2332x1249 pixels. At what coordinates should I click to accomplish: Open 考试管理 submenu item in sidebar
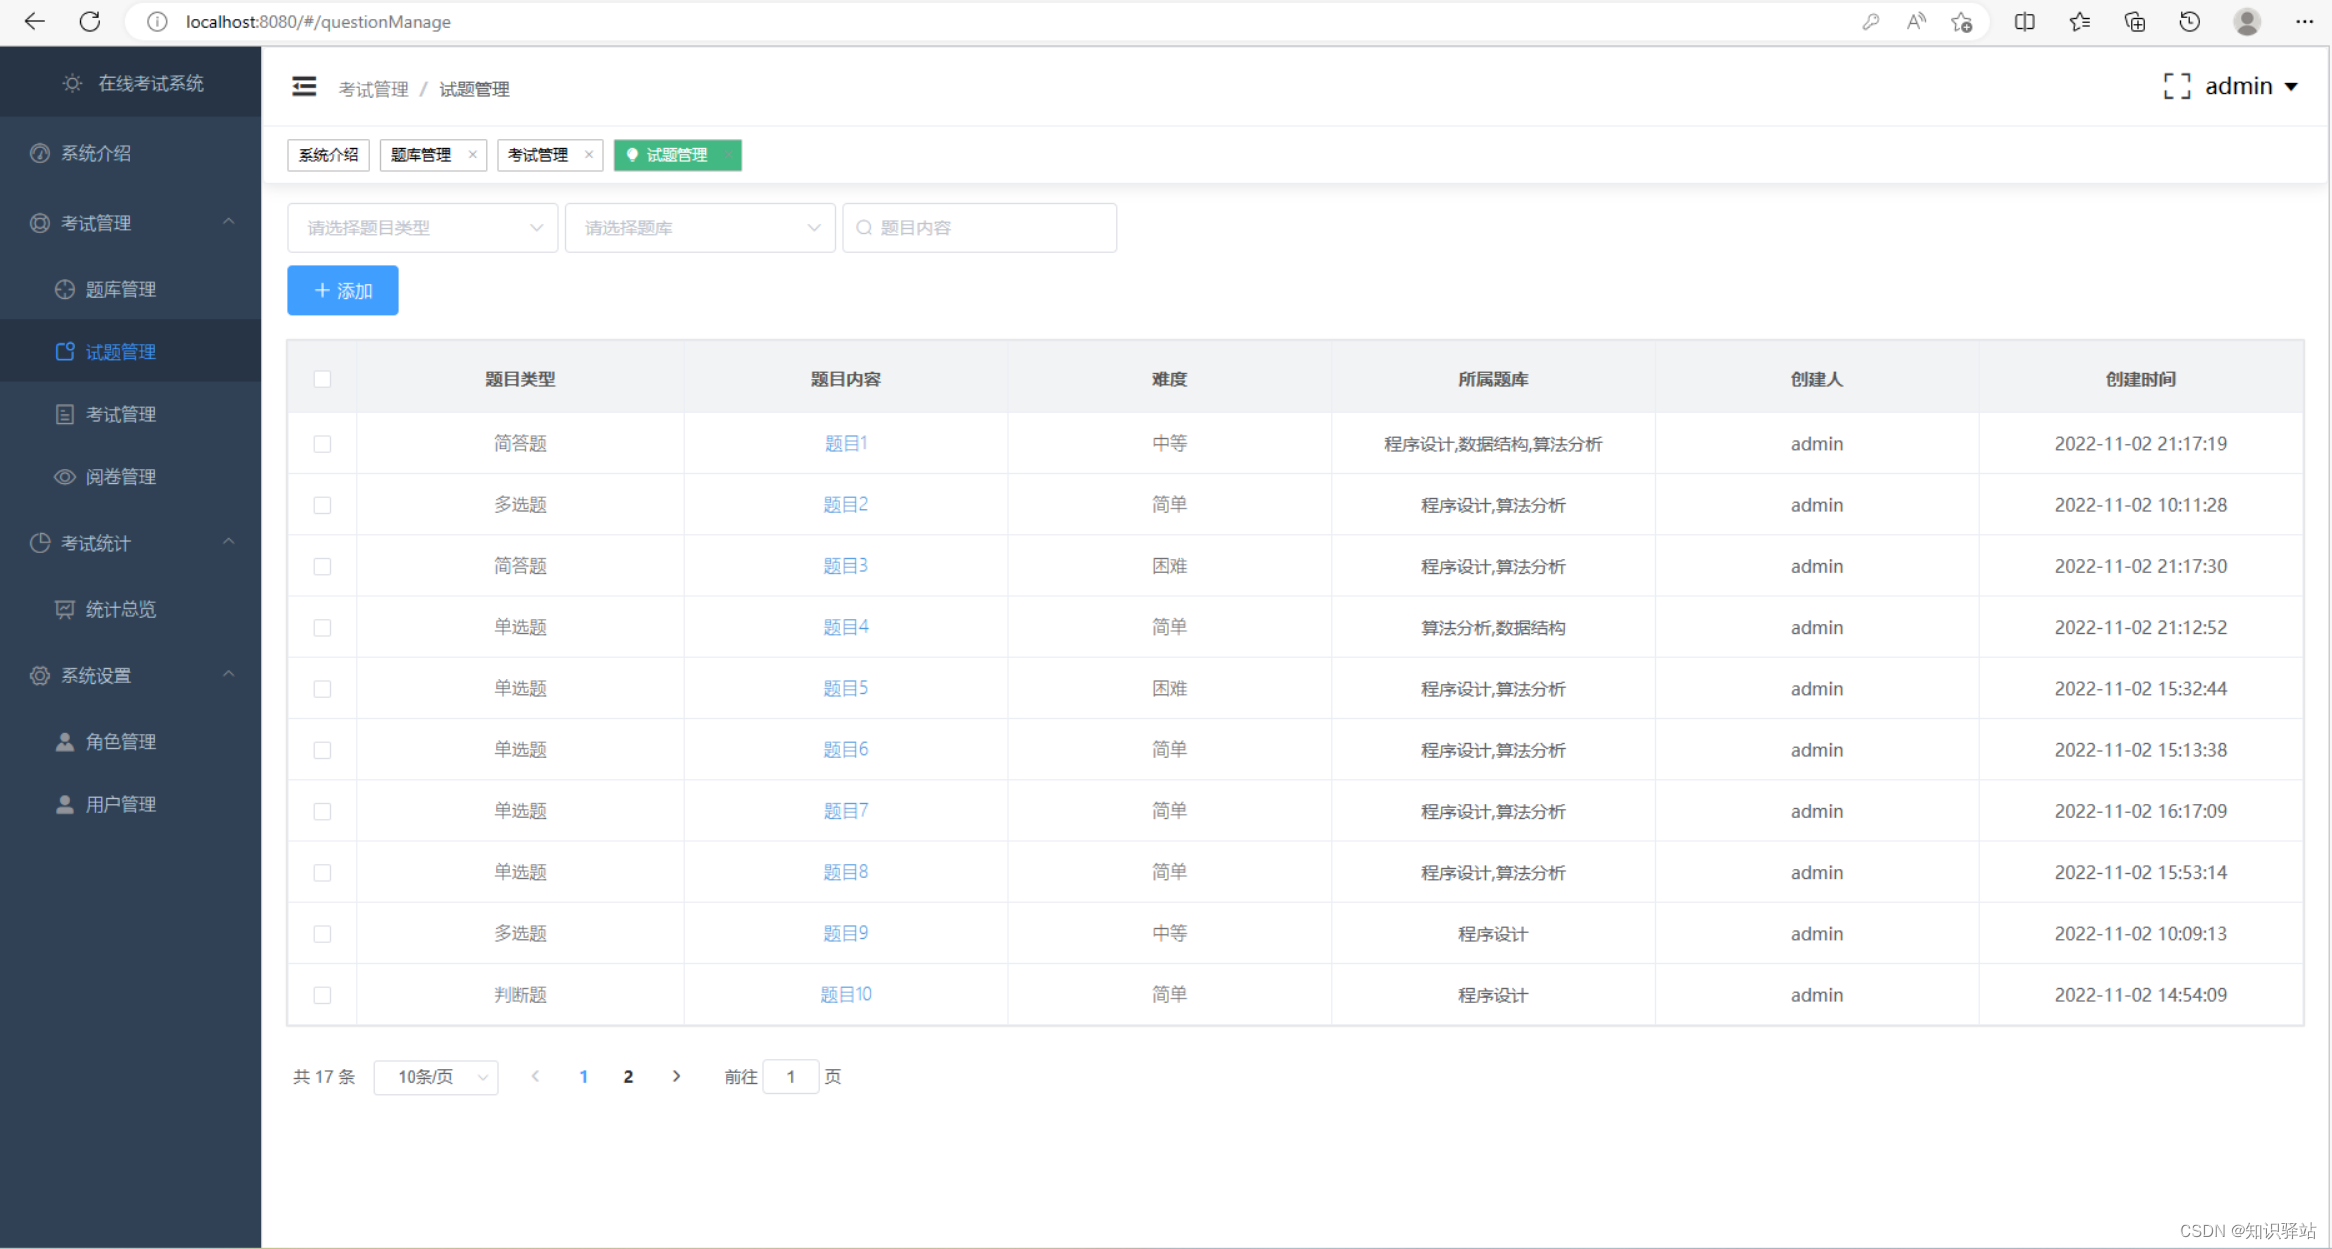tap(130, 414)
